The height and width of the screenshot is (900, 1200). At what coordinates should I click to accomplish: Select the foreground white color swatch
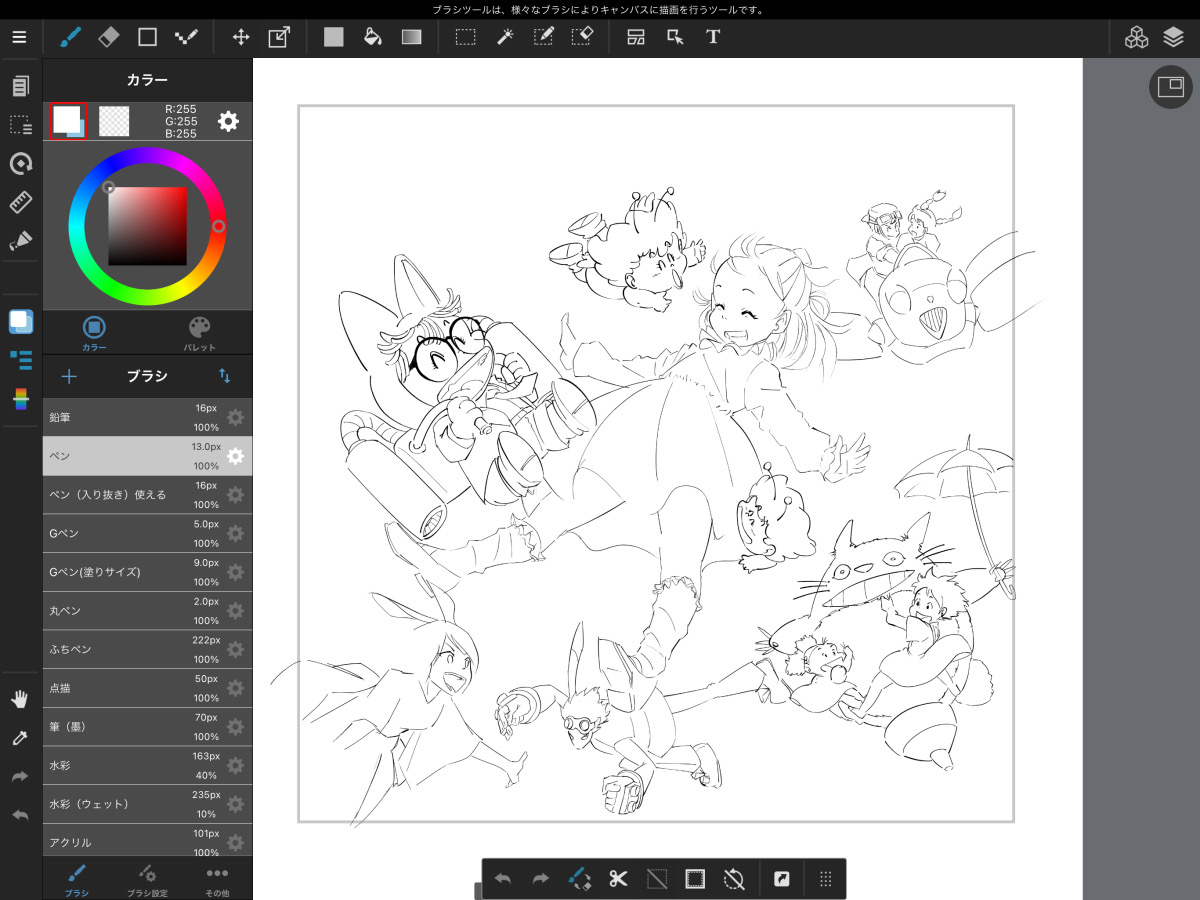tap(68, 121)
